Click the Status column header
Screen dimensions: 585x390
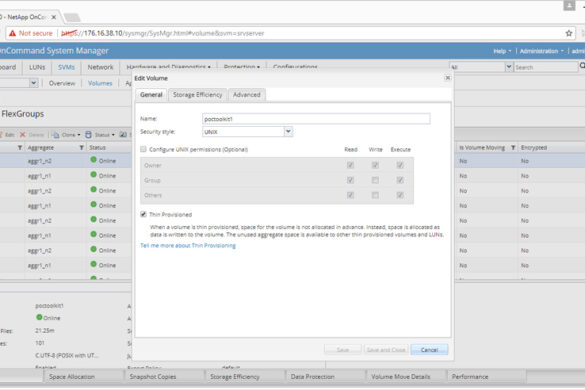tap(97, 148)
